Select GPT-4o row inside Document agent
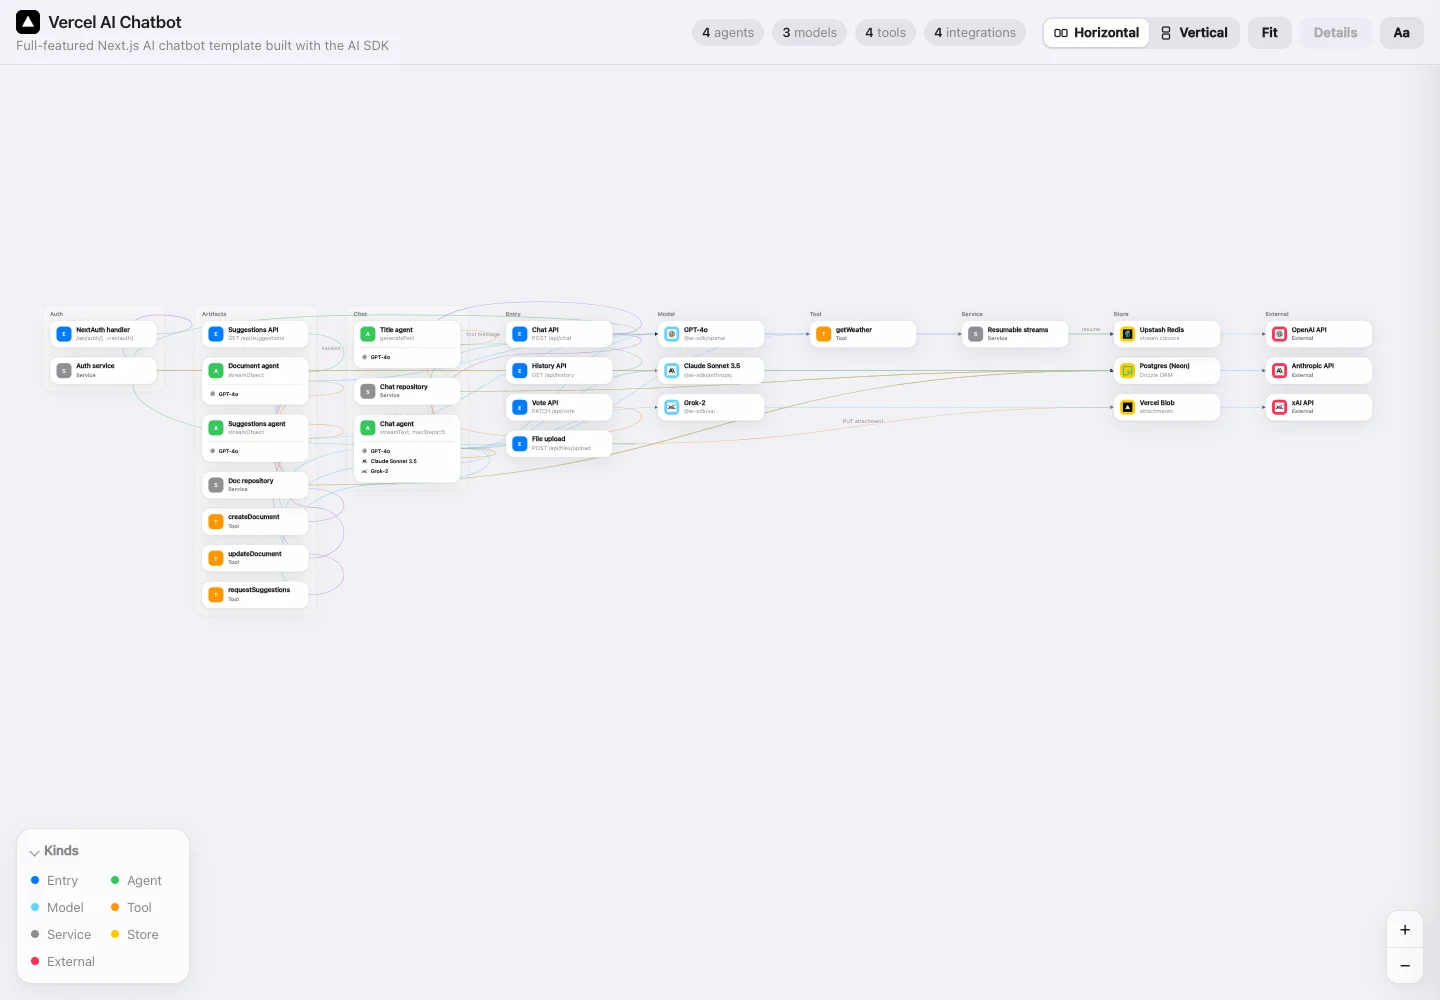Image resolution: width=1440 pixels, height=1000 pixels. click(x=255, y=394)
